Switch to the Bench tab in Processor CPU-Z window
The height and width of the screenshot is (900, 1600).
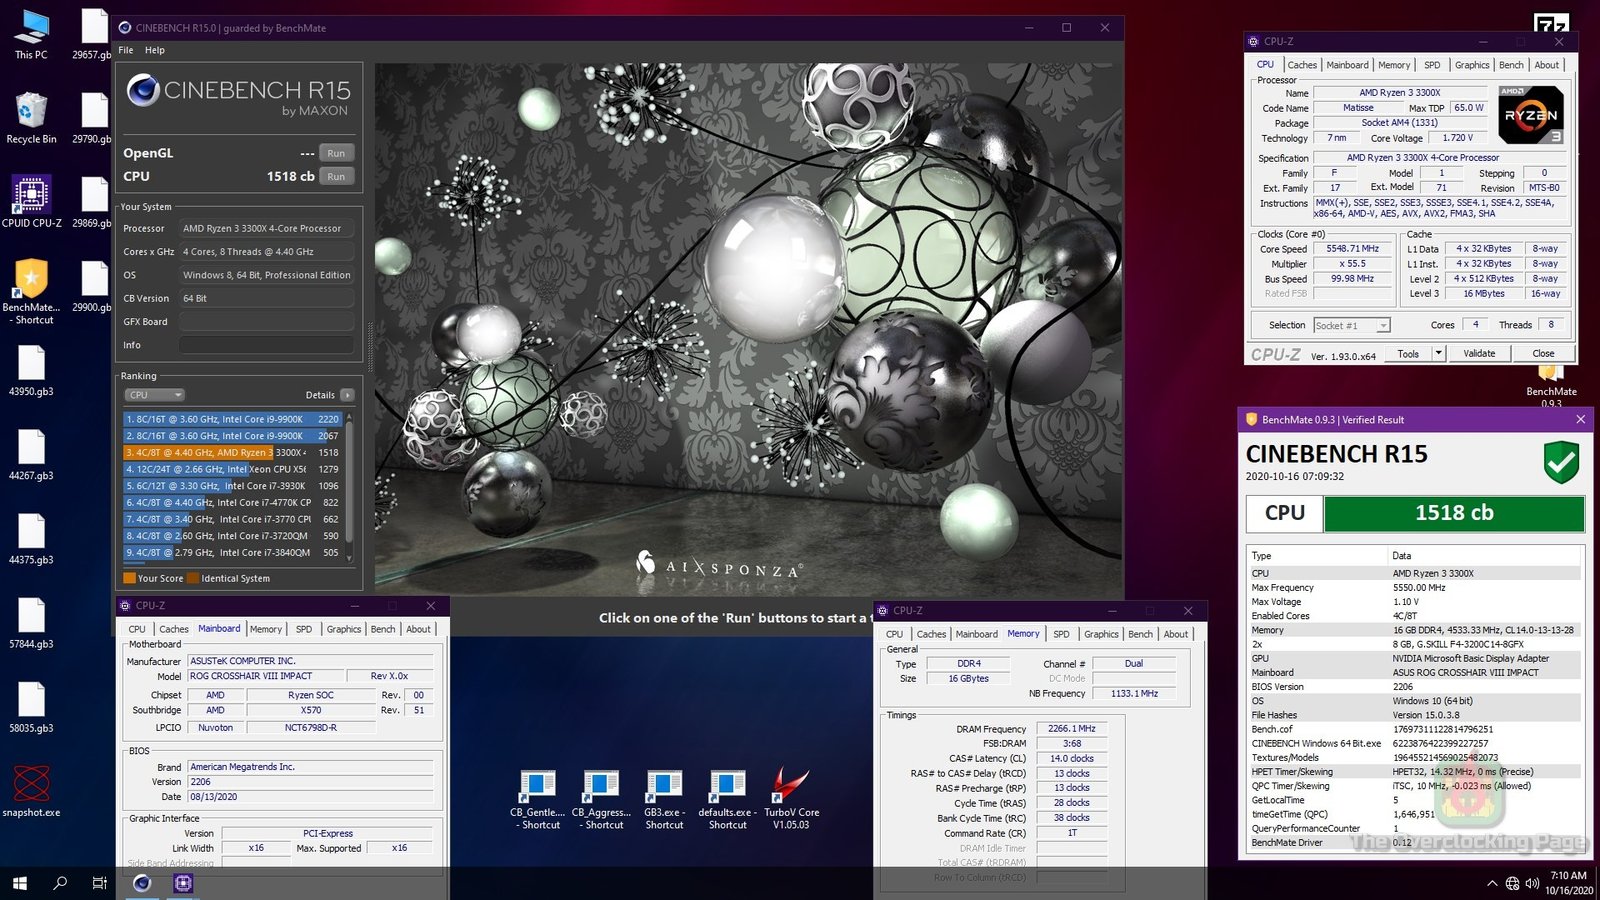pos(1511,65)
